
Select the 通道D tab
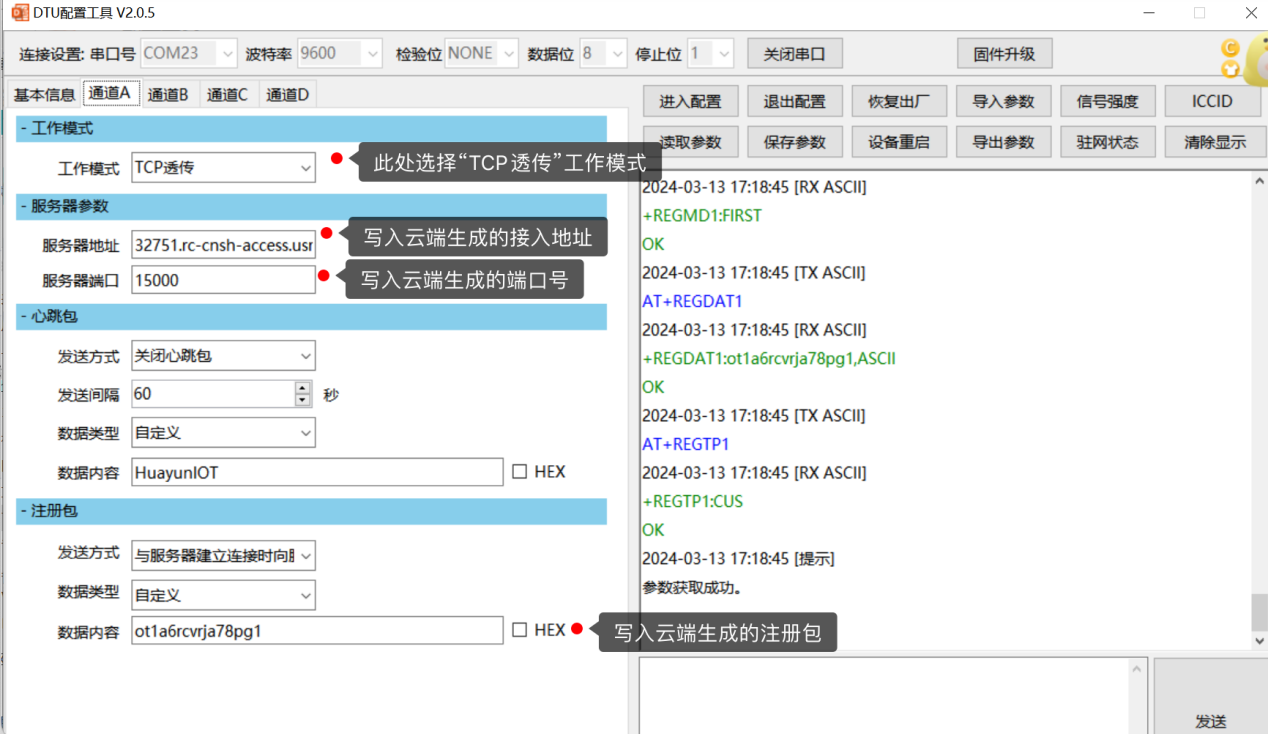click(287, 95)
